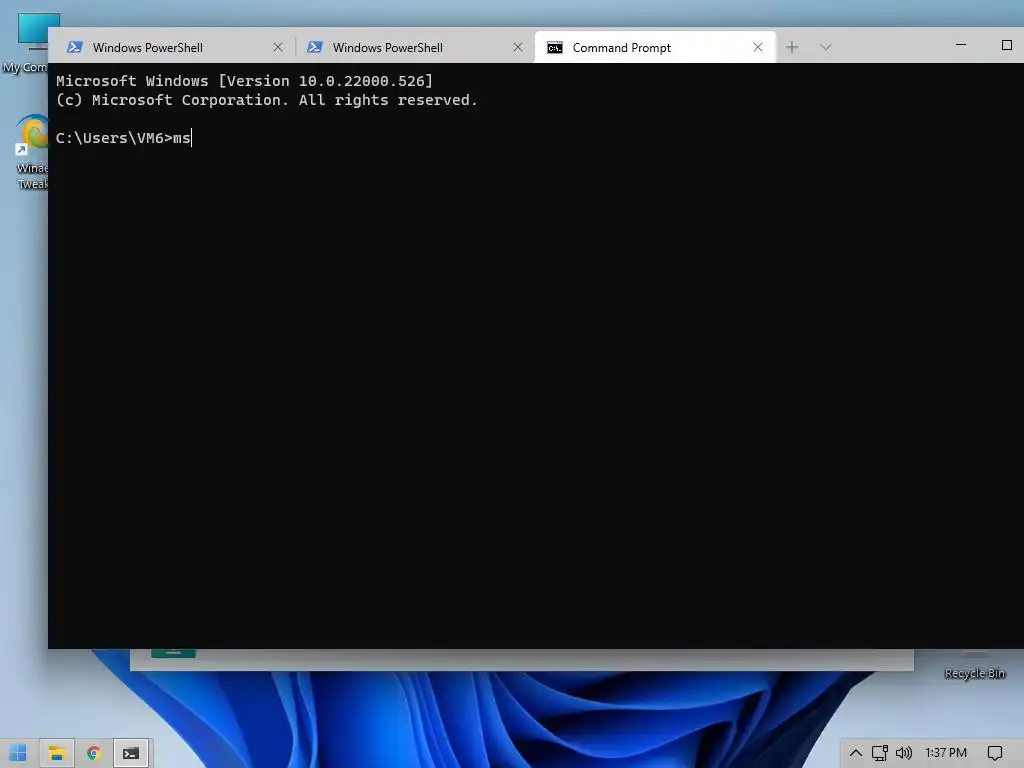Image resolution: width=1024 pixels, height=768 pixels.
Task: Select the Command Prompt tab
Action: pyautogui.click(x=655, y=47)
